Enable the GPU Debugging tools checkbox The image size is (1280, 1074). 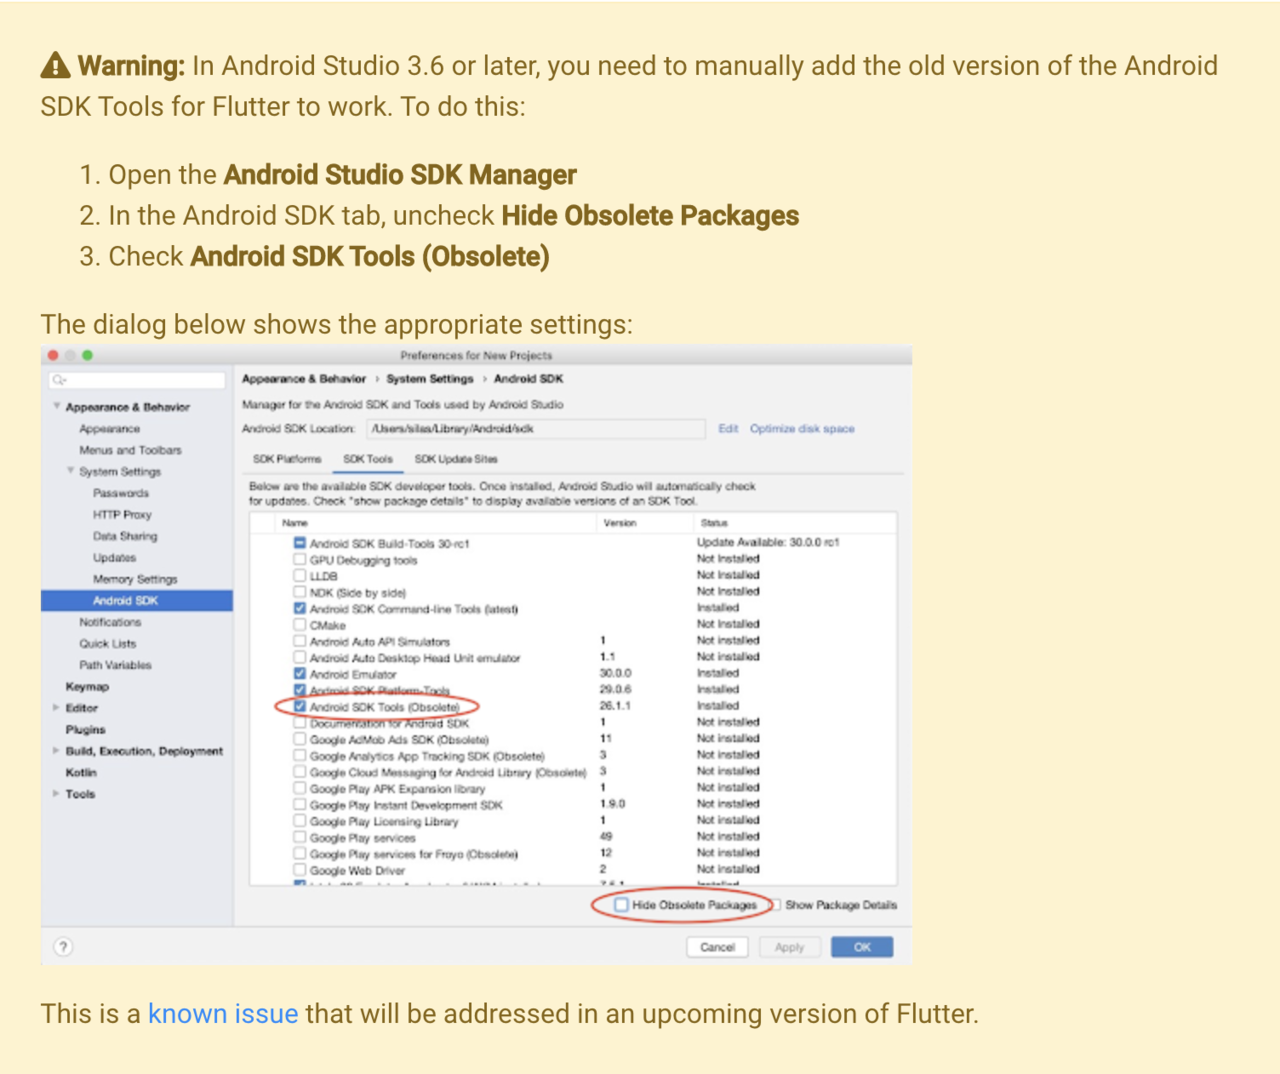tap(299, 560)
